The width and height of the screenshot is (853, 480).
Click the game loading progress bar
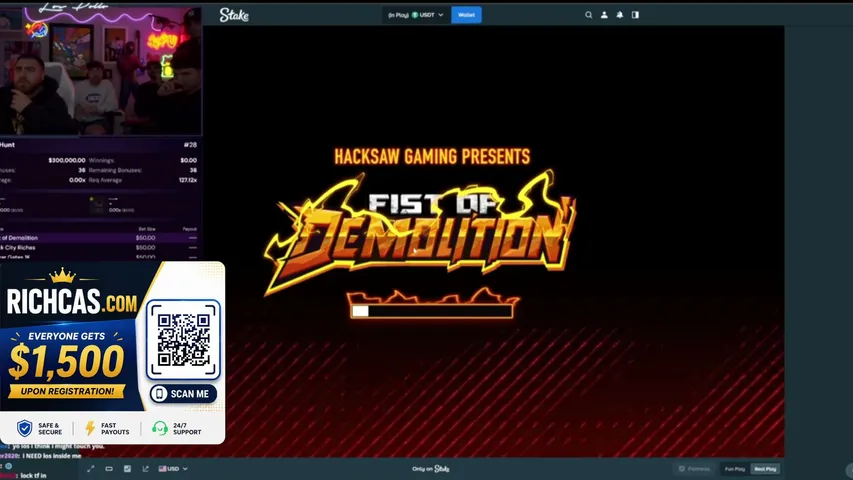click(431, 311)
